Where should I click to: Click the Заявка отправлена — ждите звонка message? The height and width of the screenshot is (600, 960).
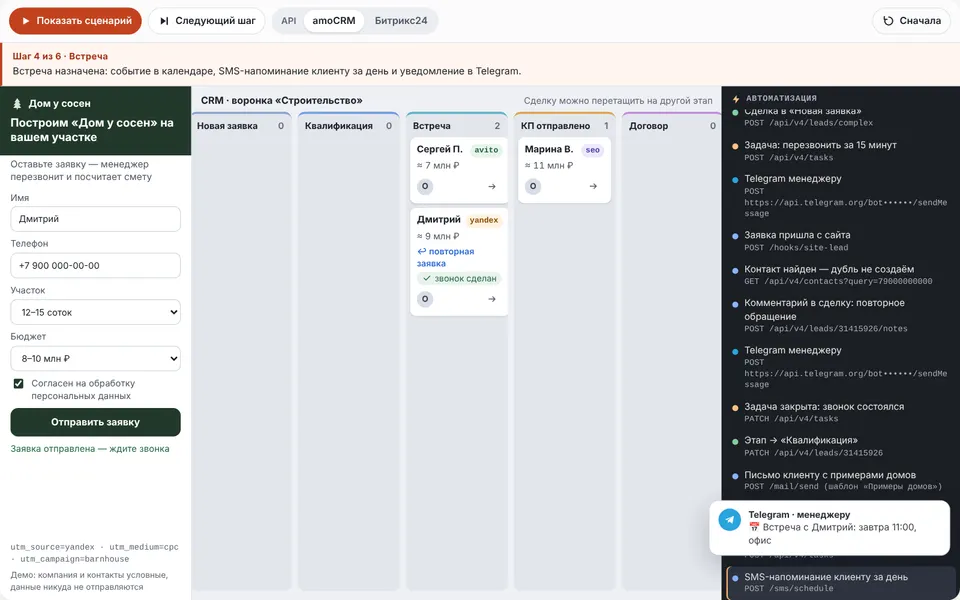point(90,449)
